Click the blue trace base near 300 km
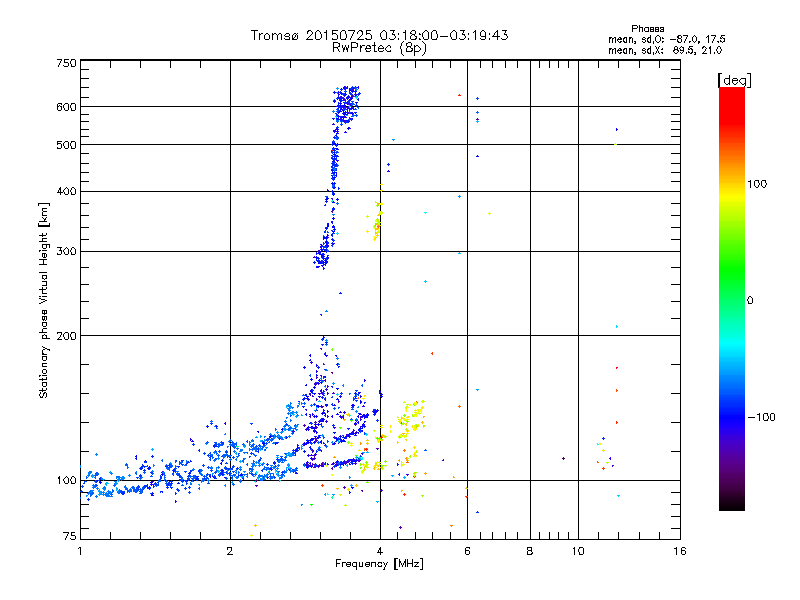The image size is (800, 600). point(321,259)
